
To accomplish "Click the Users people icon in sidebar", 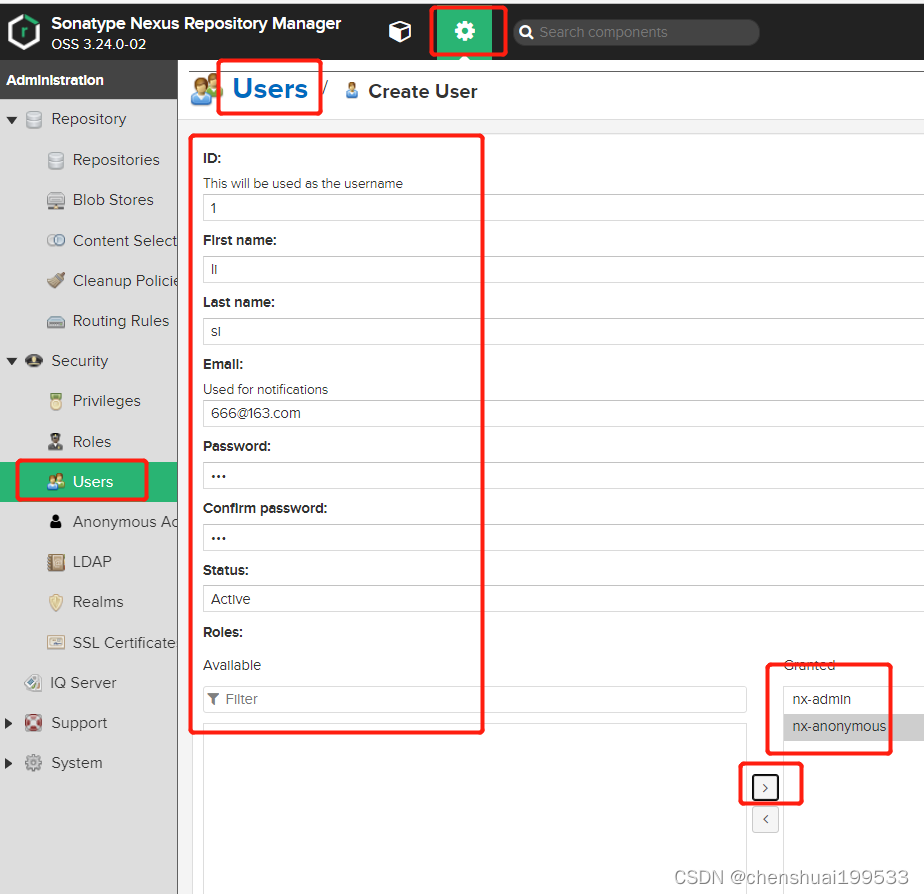I will [x=56, y=481].
